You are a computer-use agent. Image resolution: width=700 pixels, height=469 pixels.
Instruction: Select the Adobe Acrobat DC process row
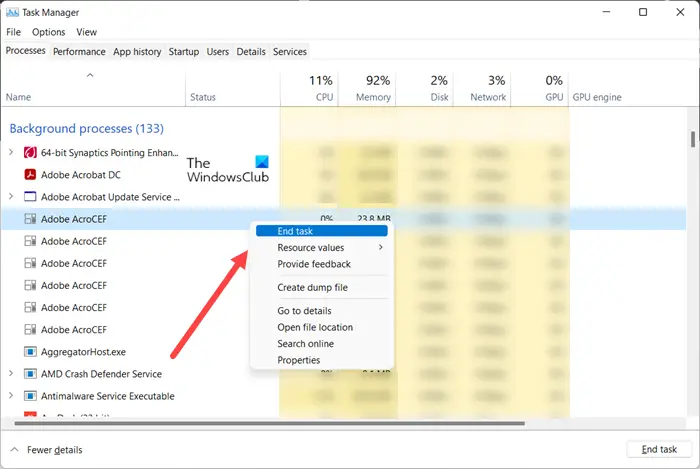click(344, 174)
